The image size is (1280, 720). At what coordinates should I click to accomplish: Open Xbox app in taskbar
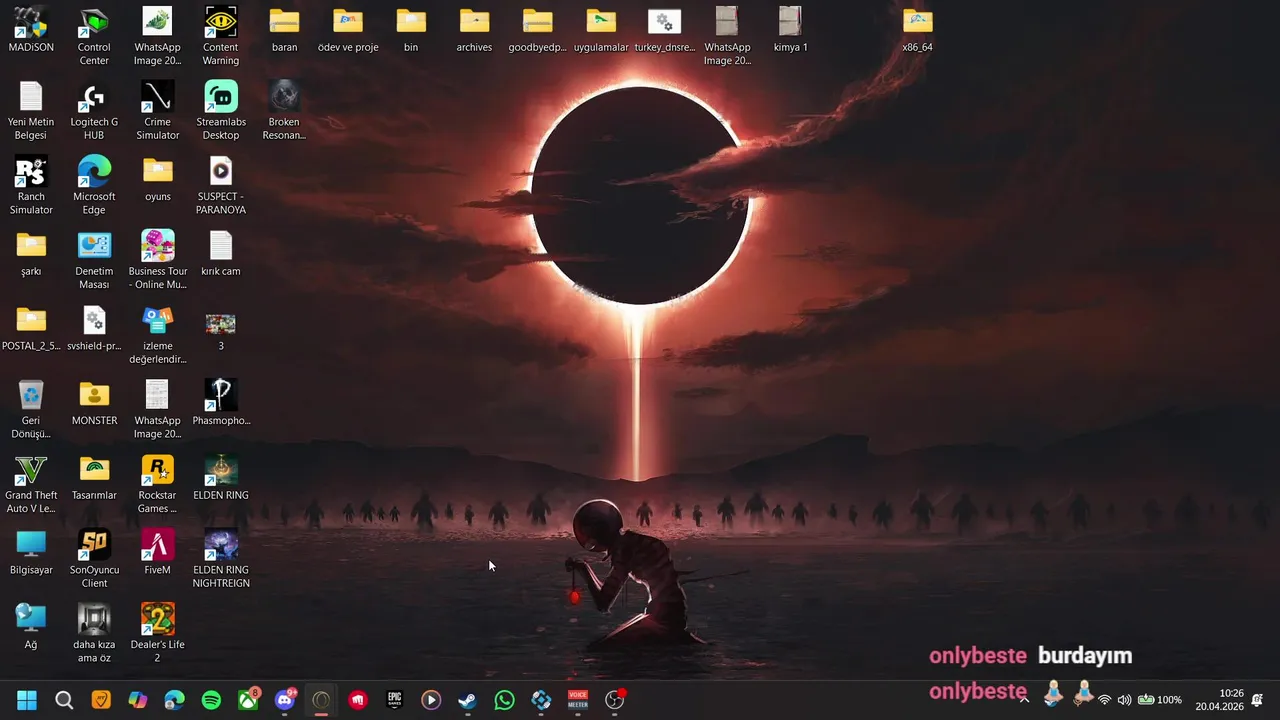pyautogui.click(x=248, y=700)
